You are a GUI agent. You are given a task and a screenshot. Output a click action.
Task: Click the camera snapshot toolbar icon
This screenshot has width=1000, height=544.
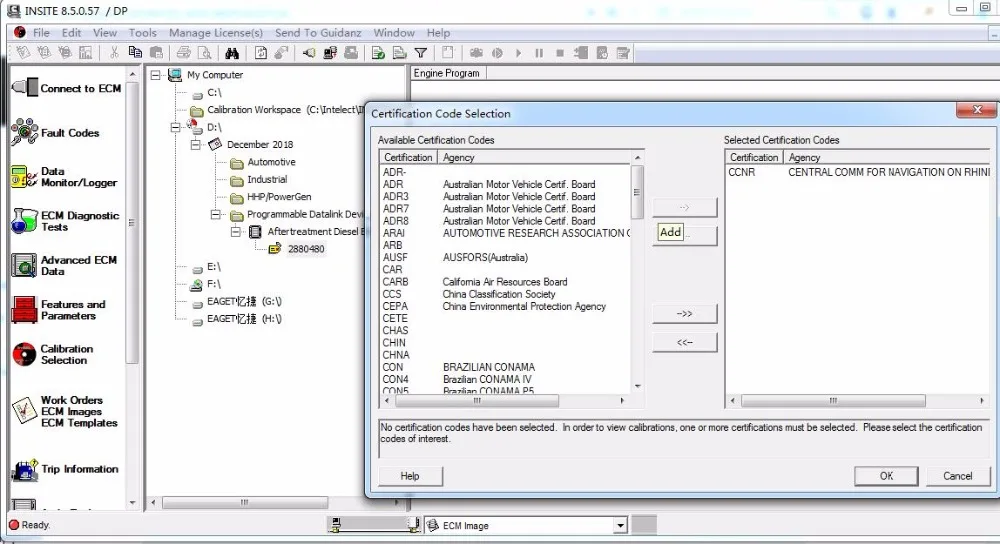tap(476, 53)
